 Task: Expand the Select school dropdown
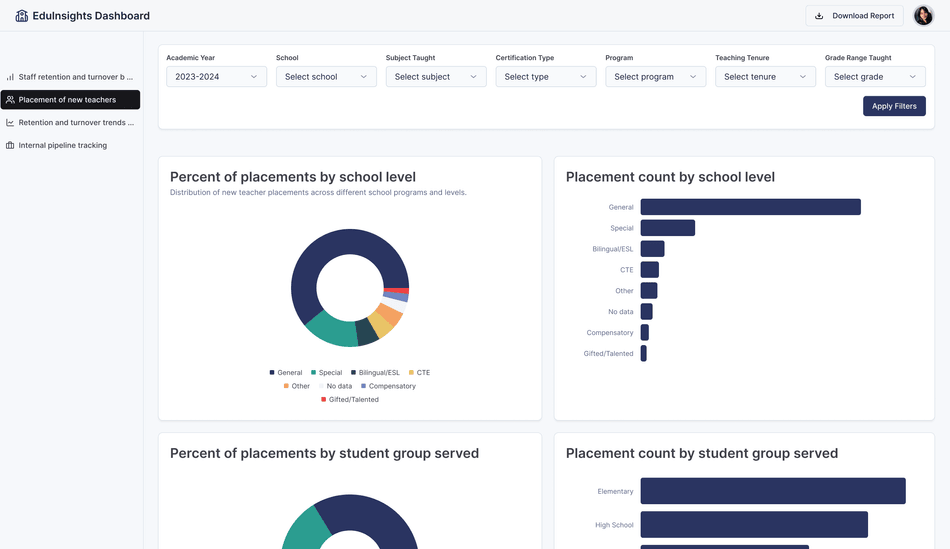point(326,77)
